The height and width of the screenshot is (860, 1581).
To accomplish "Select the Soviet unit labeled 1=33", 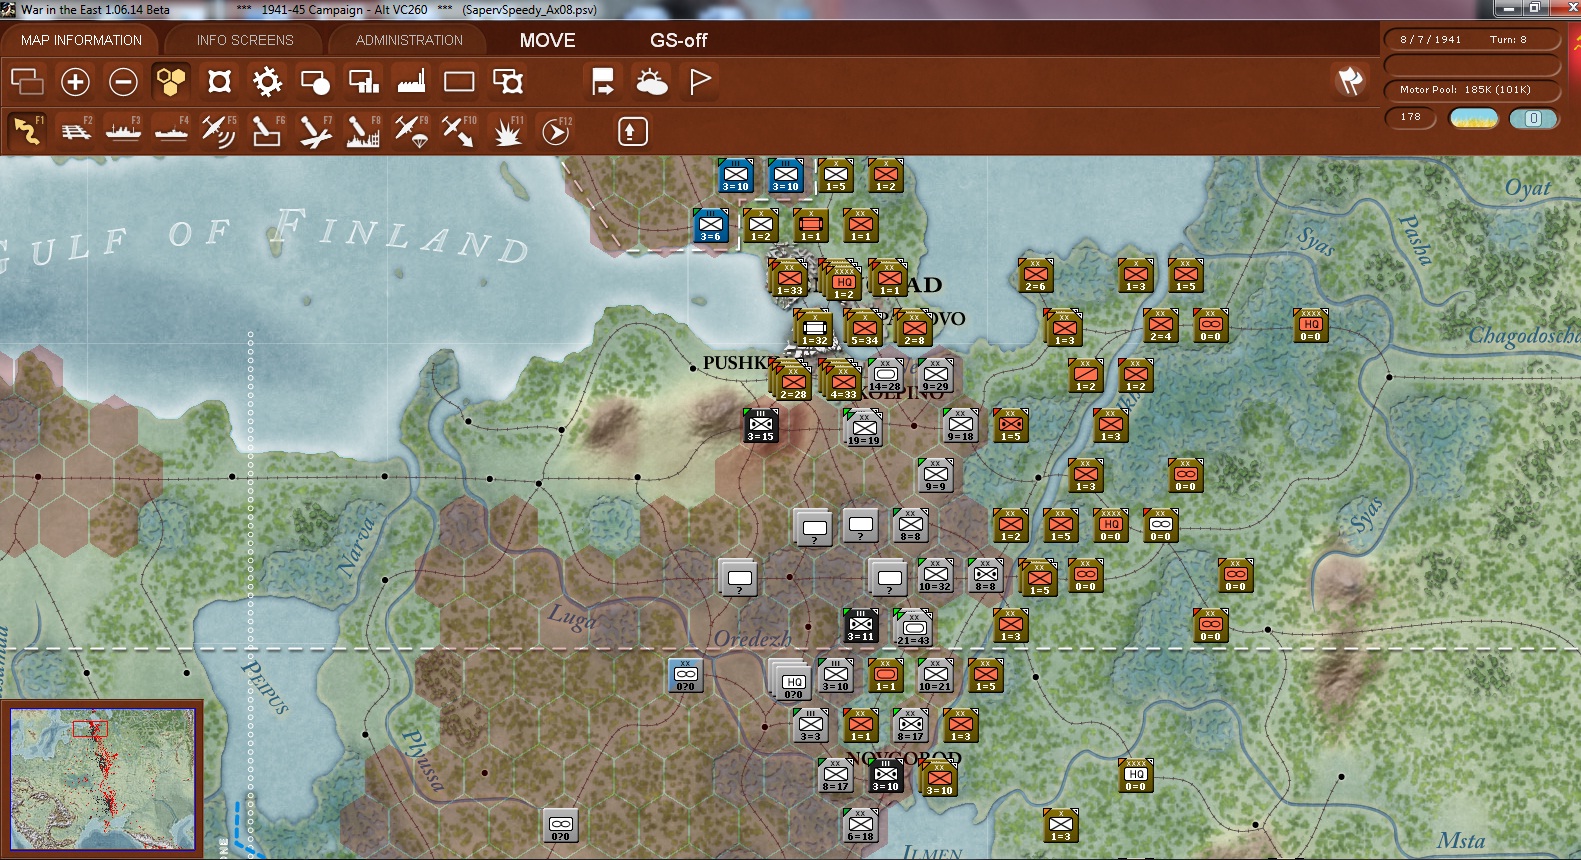I will tap(790, 280).
